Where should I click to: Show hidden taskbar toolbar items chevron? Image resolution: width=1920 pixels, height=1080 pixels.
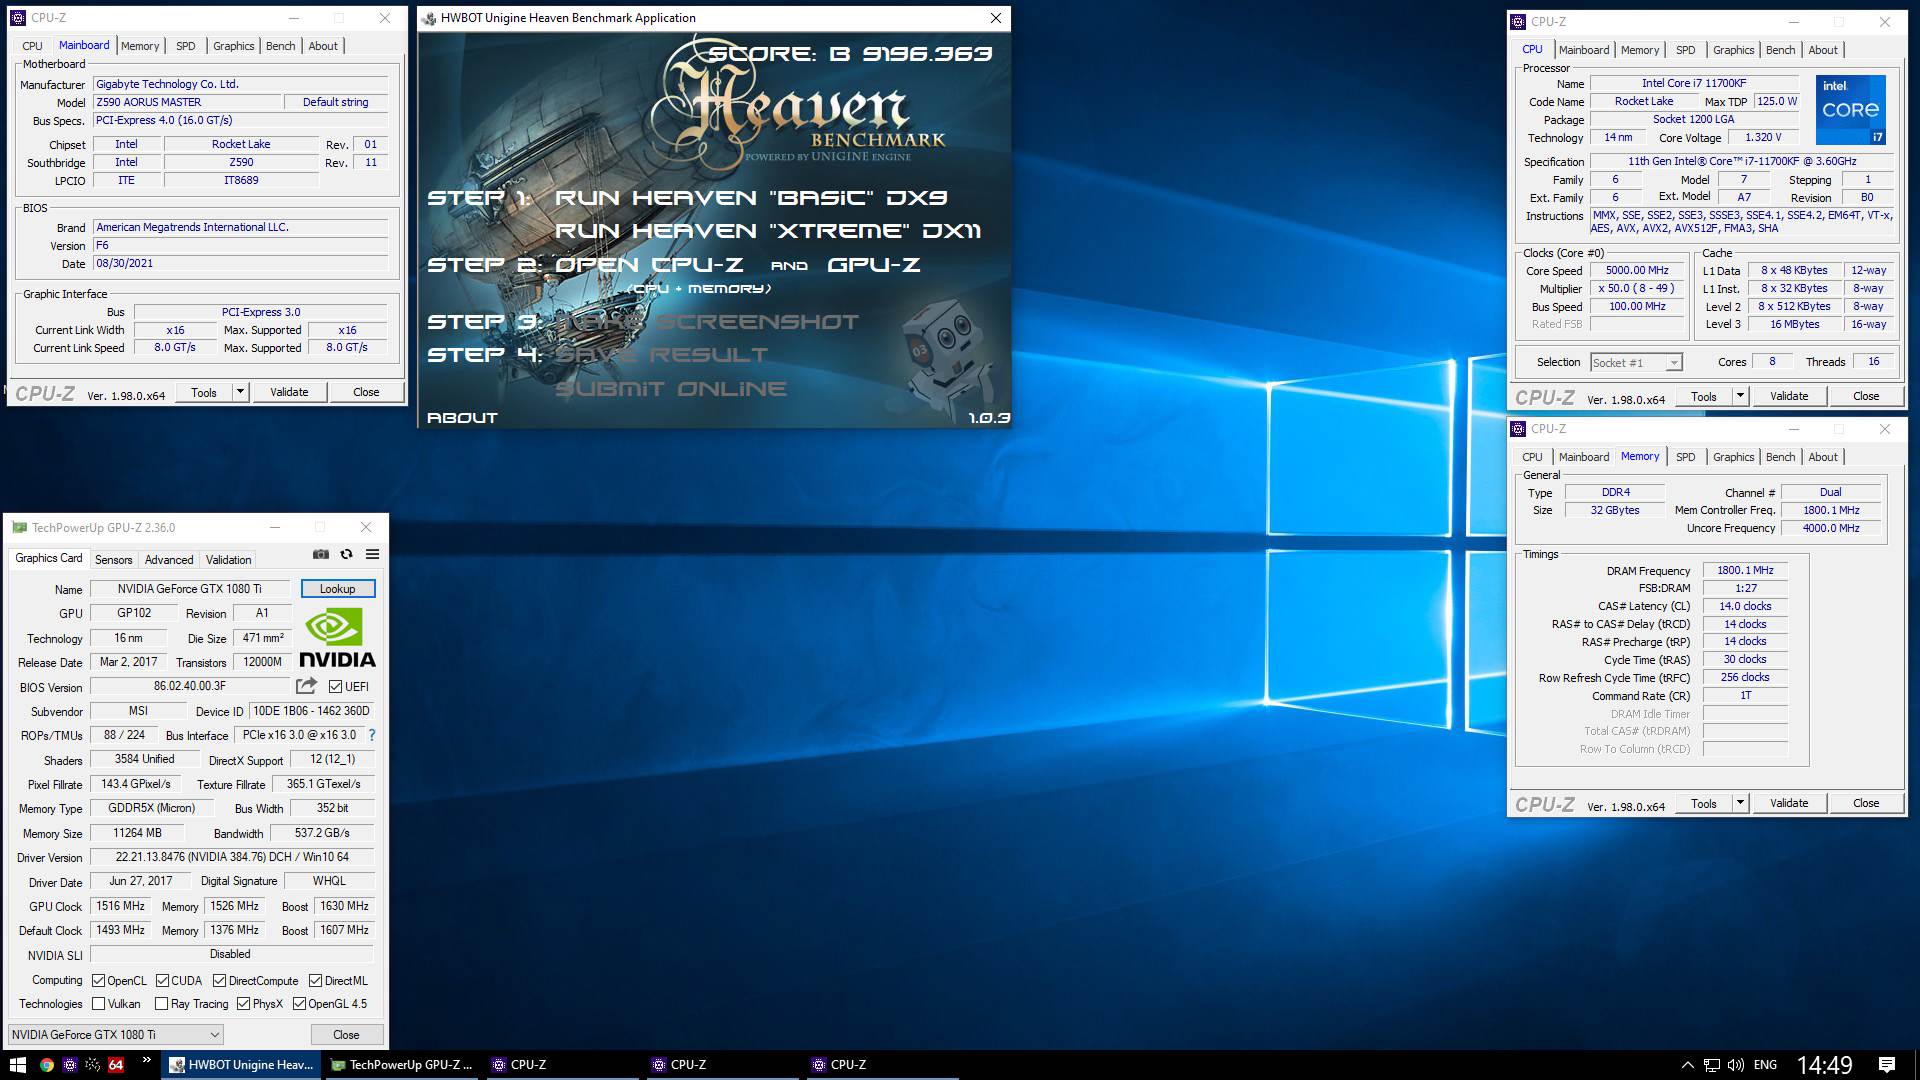147,1060
